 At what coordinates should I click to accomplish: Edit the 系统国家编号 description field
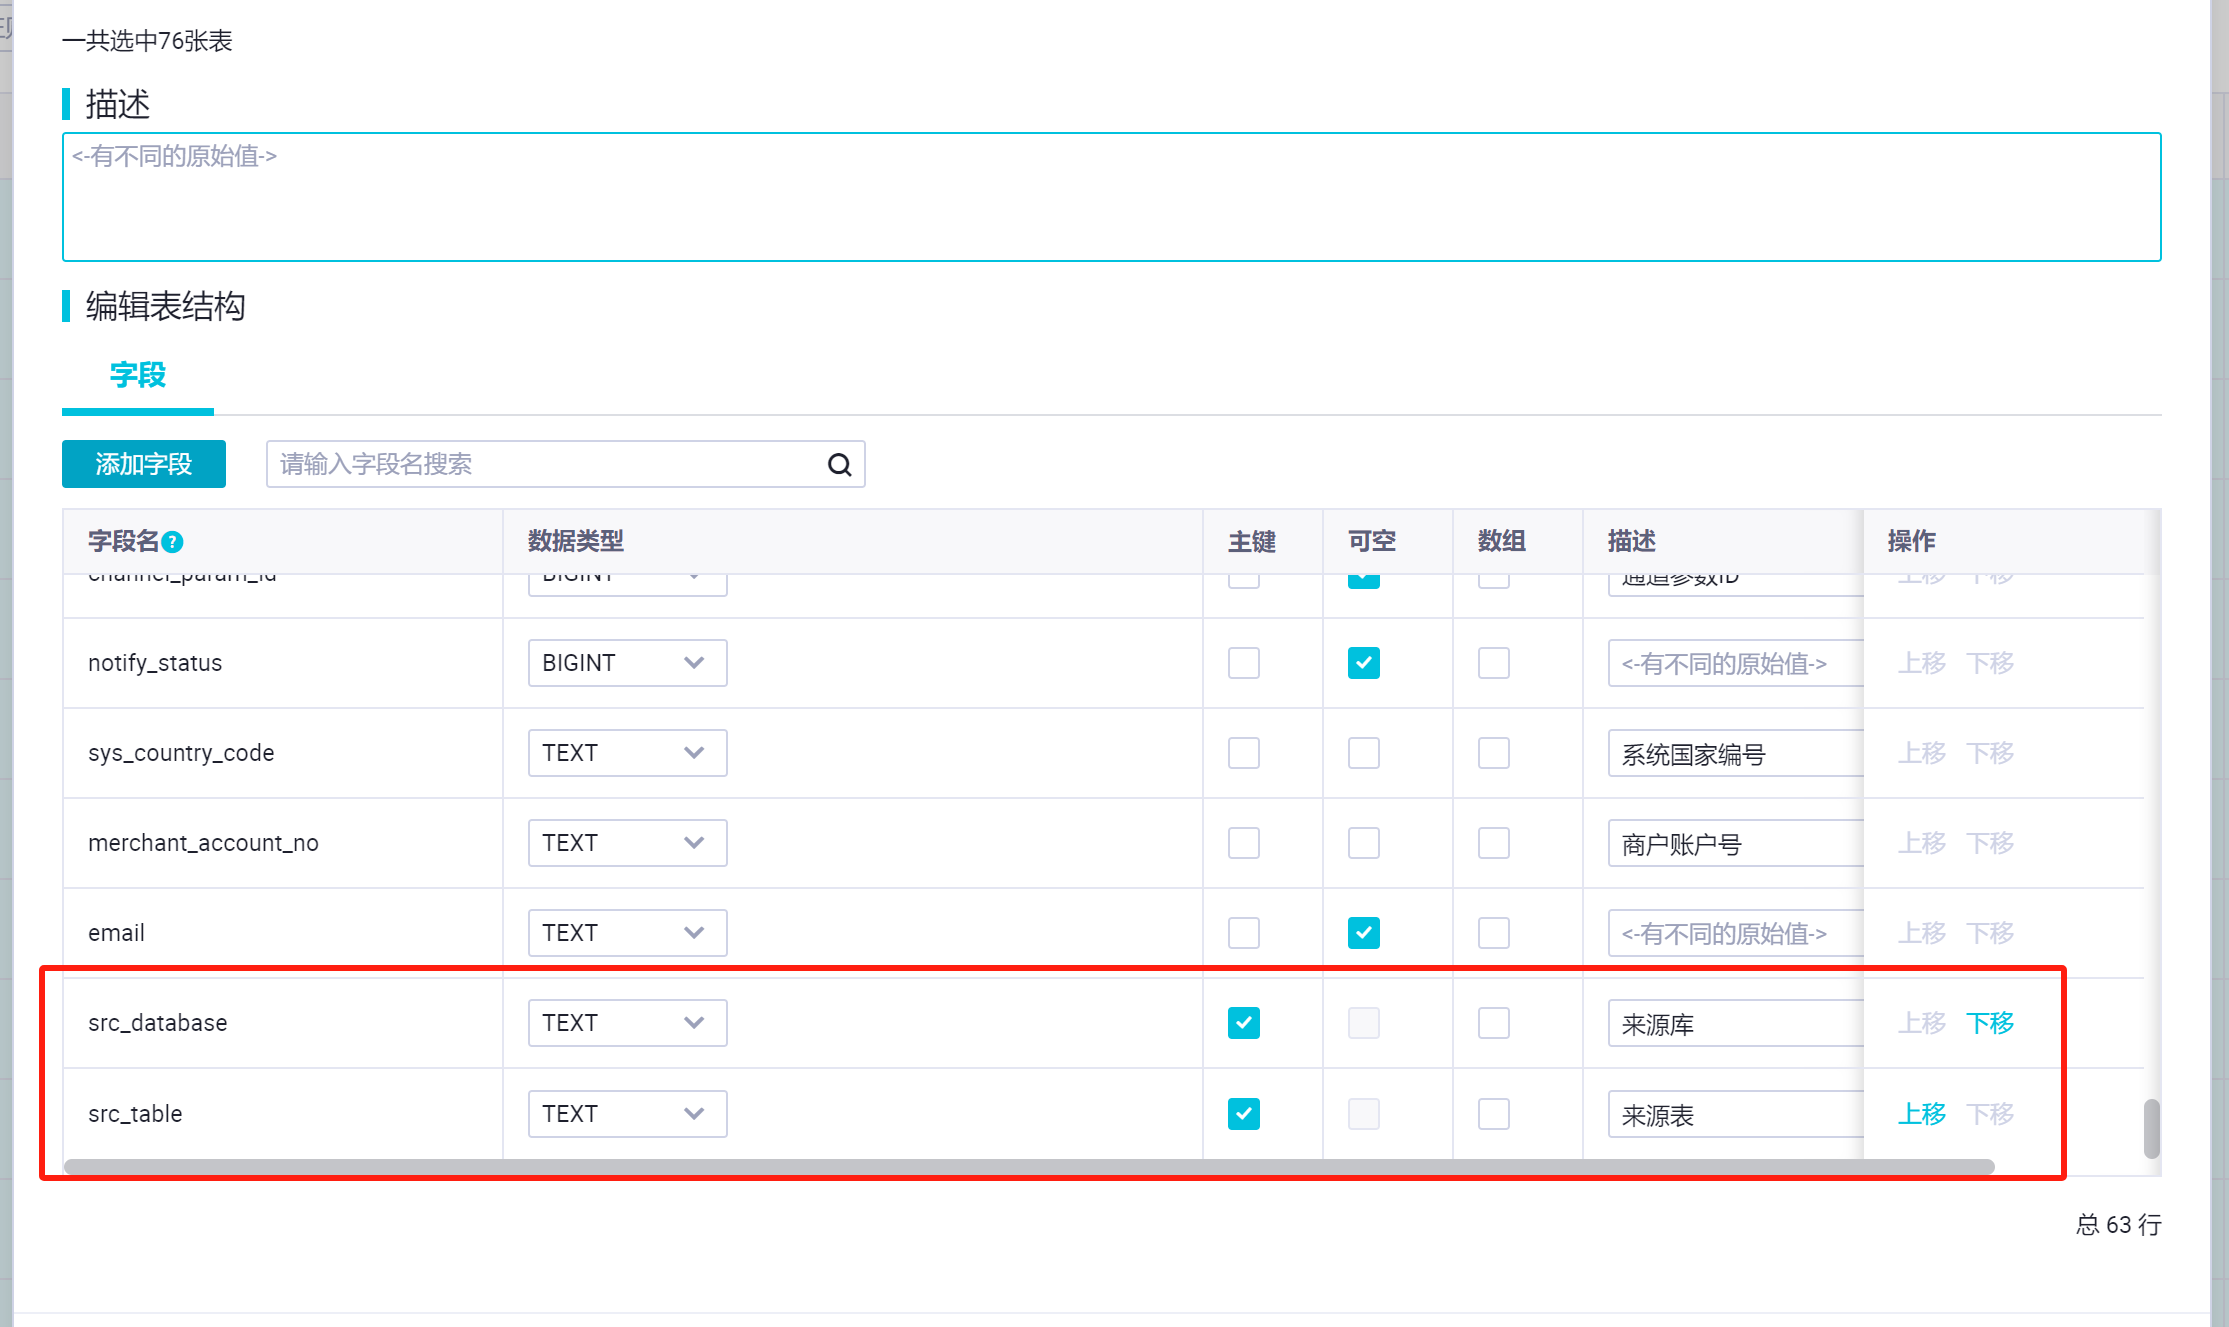pyautogui.click(x=1735, y=753)
